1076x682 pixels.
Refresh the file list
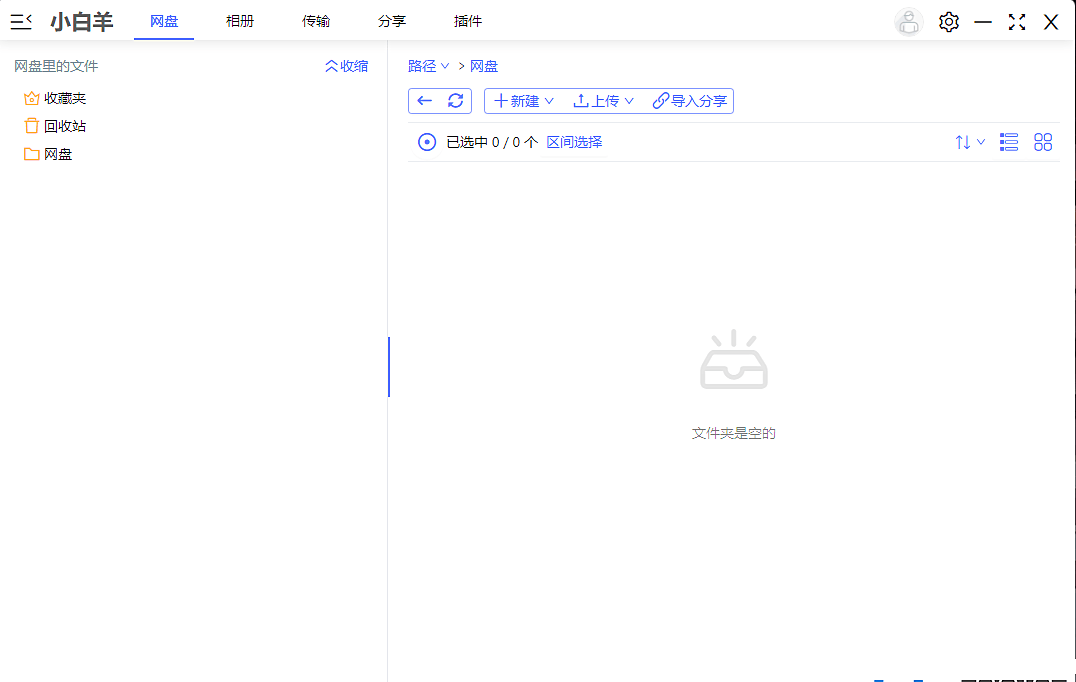456,100
